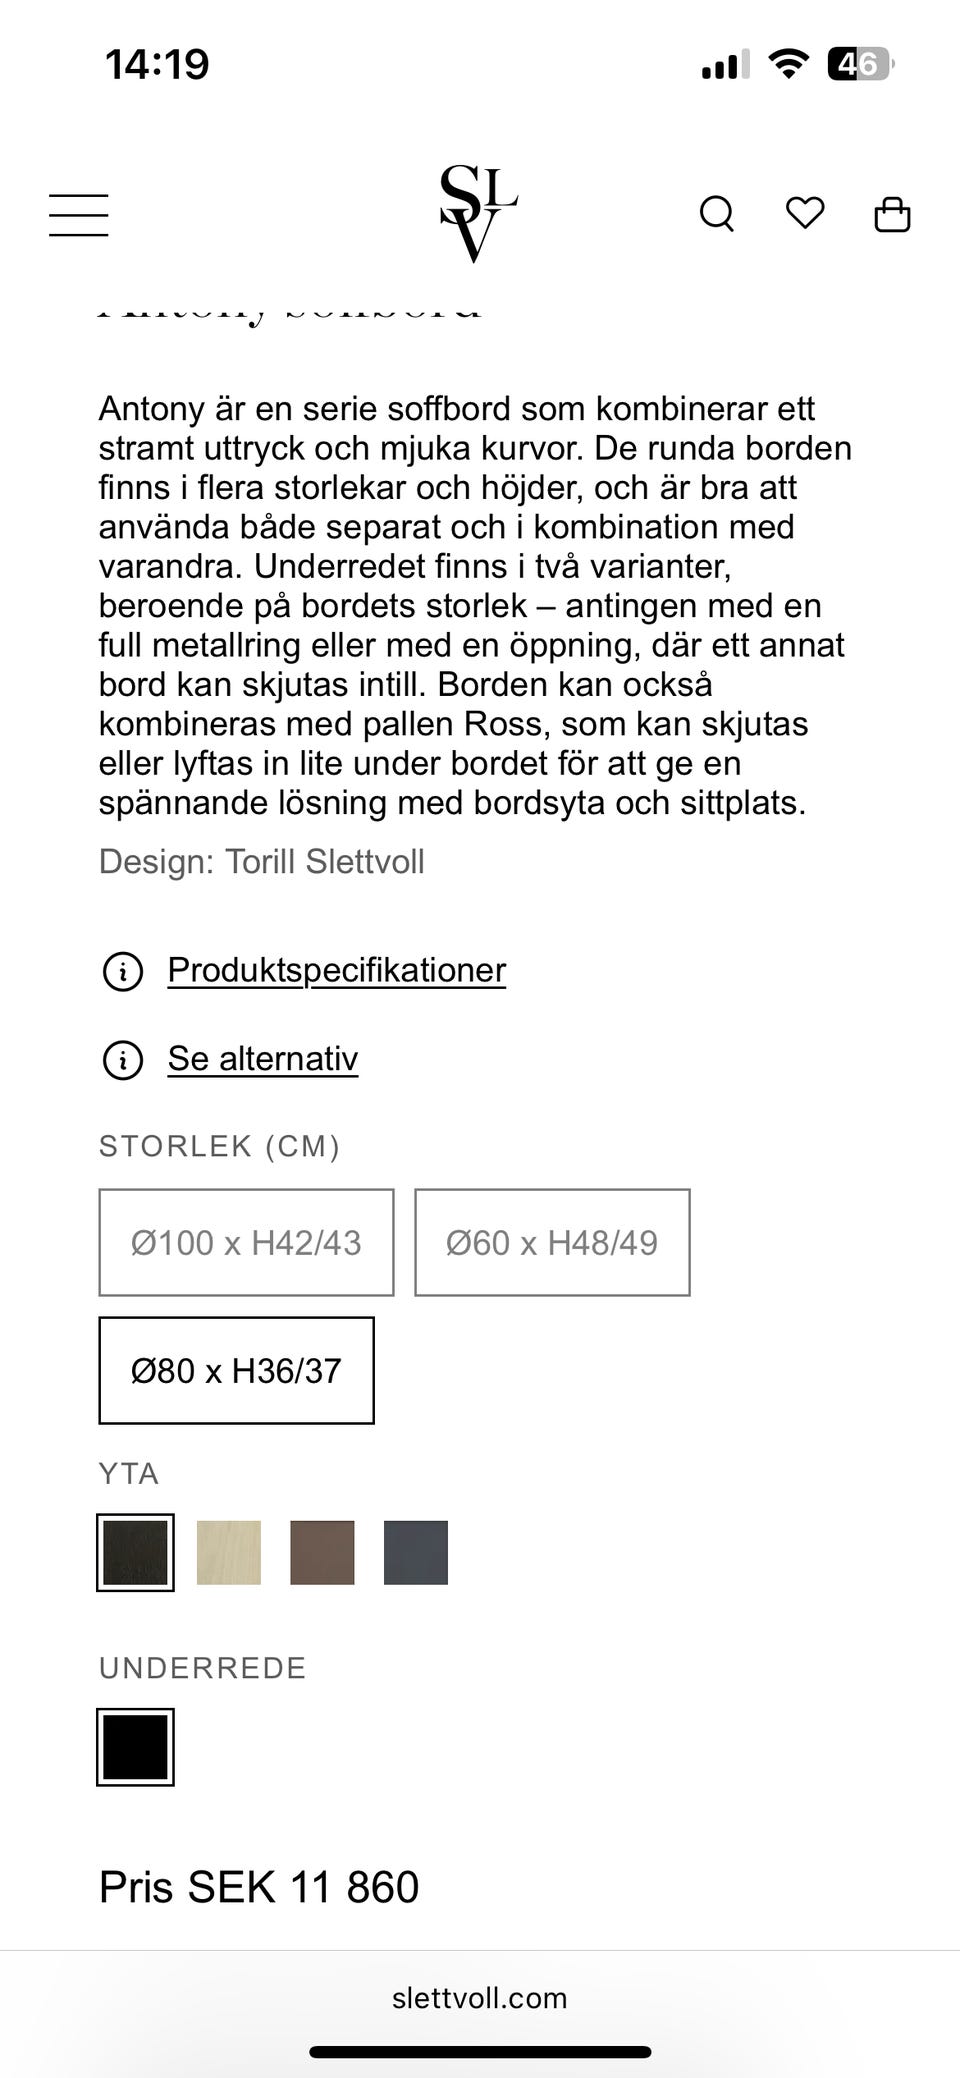Open the search function
960x2078 pixels.
tap(717, 213)
